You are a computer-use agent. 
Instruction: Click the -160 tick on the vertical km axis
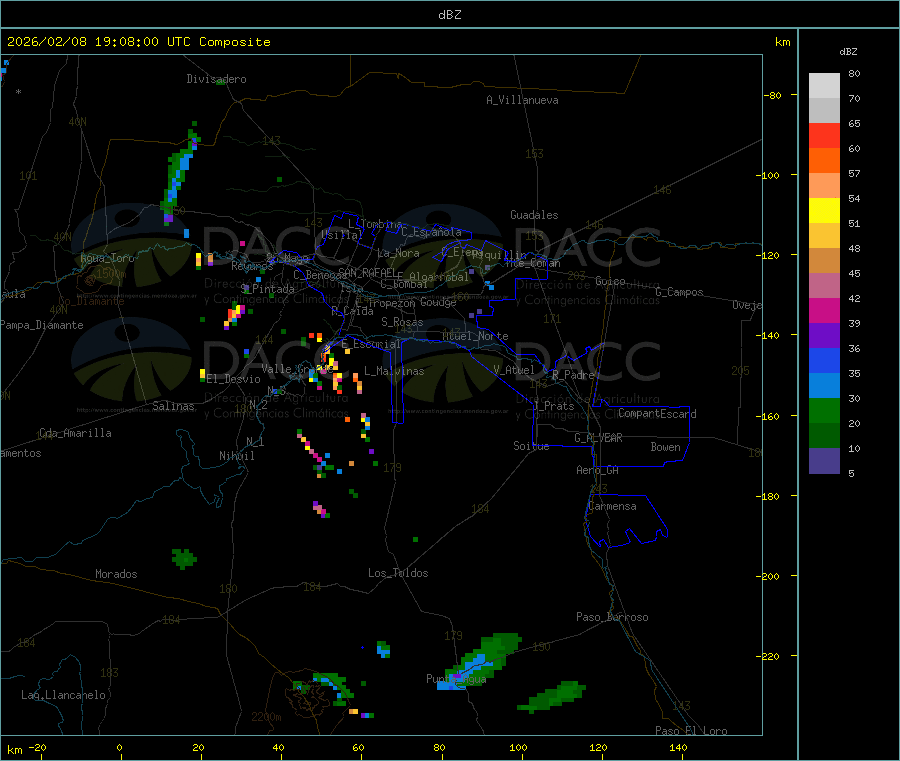[771, 416]
